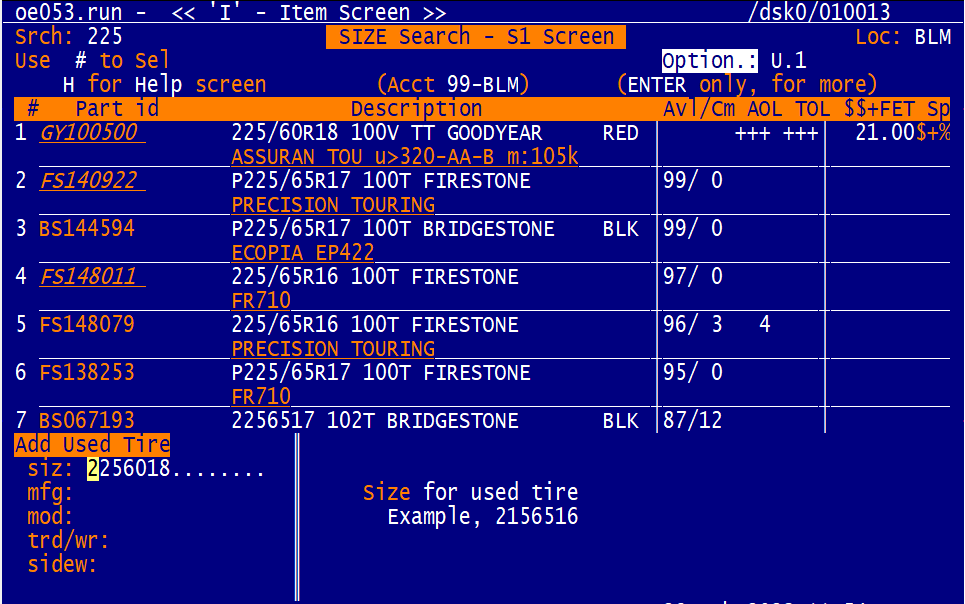
Task: Click the Part id column header
Action: [117, 109]
